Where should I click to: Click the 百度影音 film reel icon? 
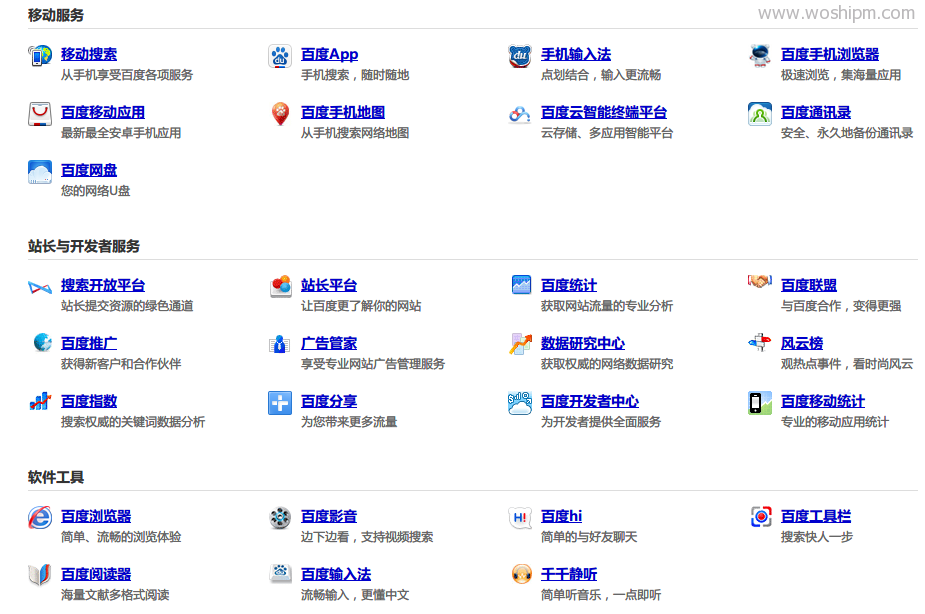(x=280, y=518)
